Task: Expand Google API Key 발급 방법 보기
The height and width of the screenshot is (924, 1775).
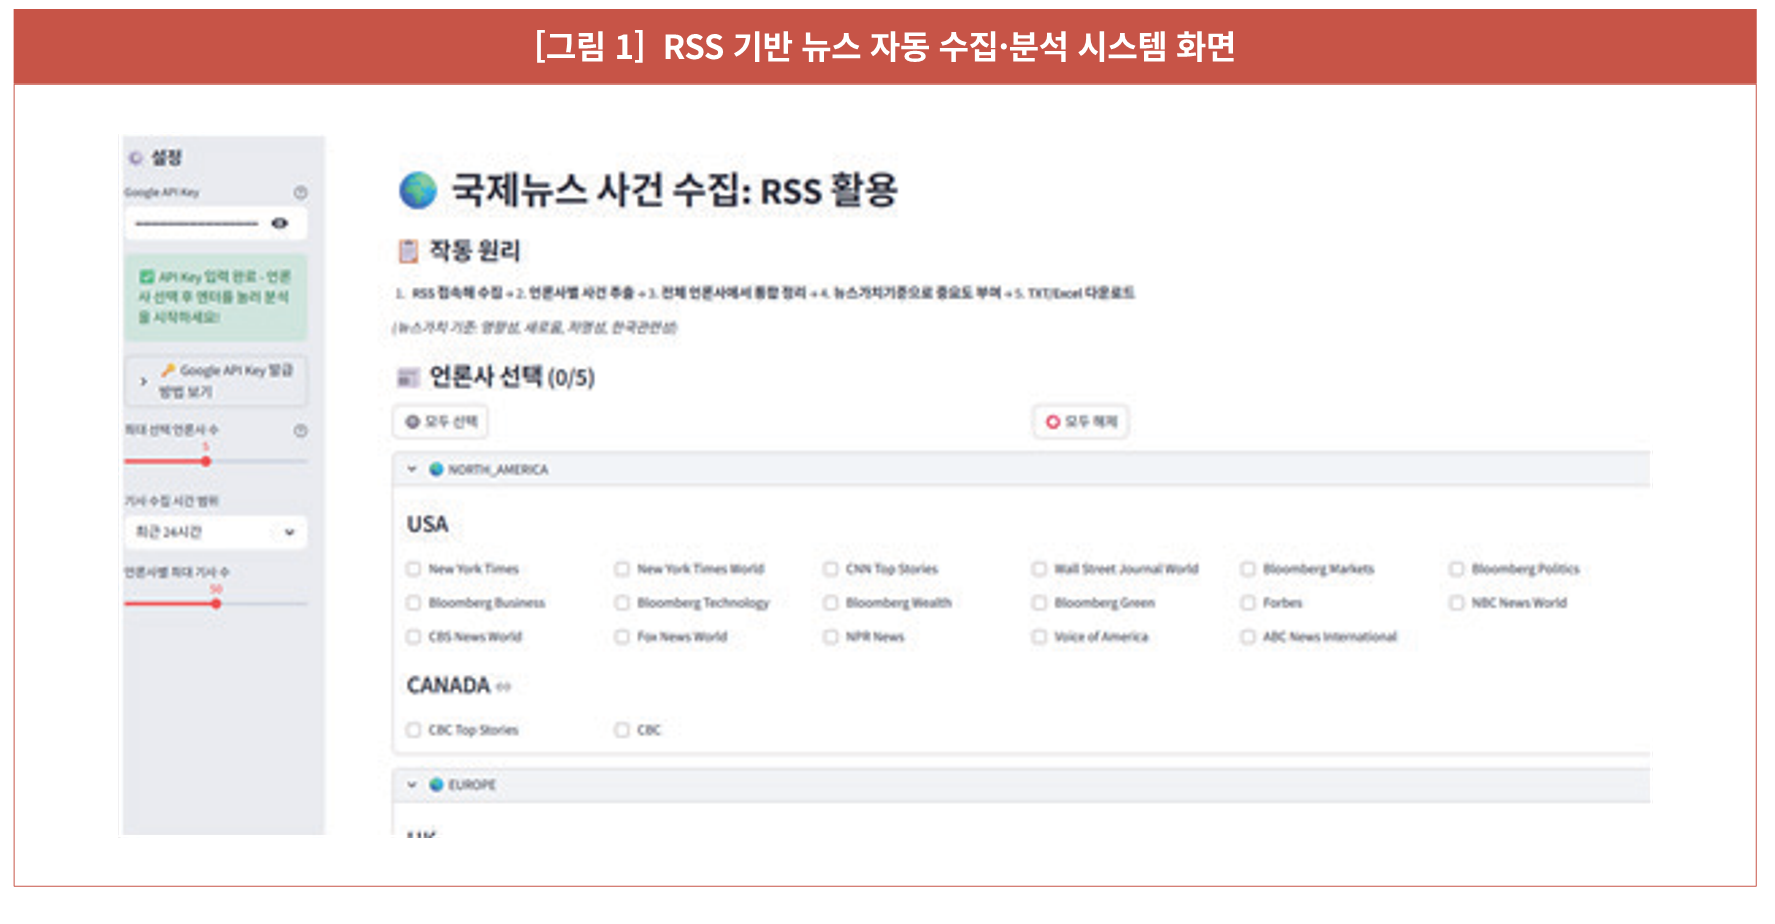Action: point(216,381)
